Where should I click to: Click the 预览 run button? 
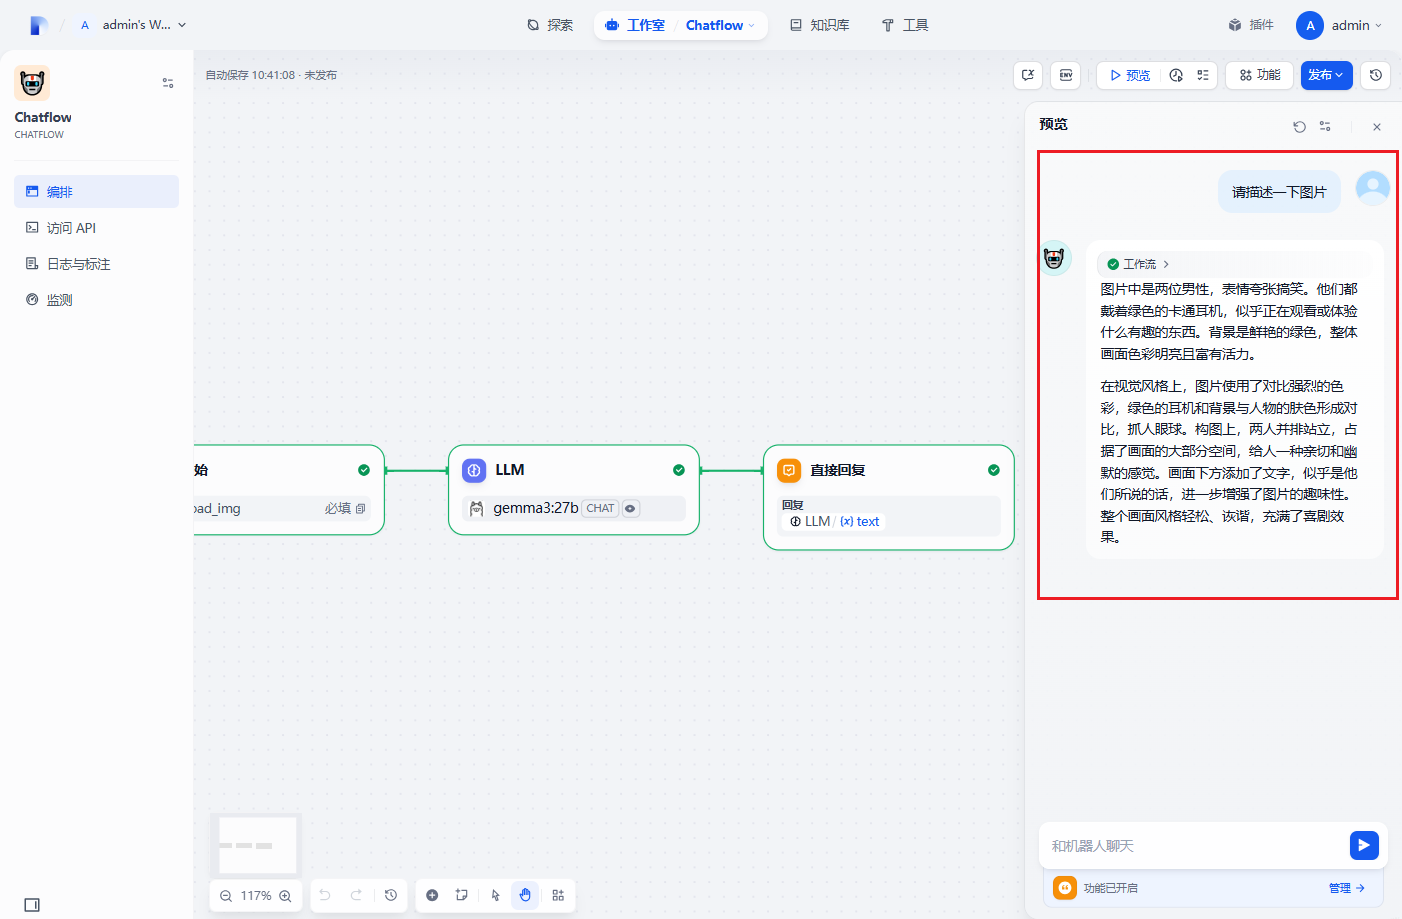[x=1130, y=75]
